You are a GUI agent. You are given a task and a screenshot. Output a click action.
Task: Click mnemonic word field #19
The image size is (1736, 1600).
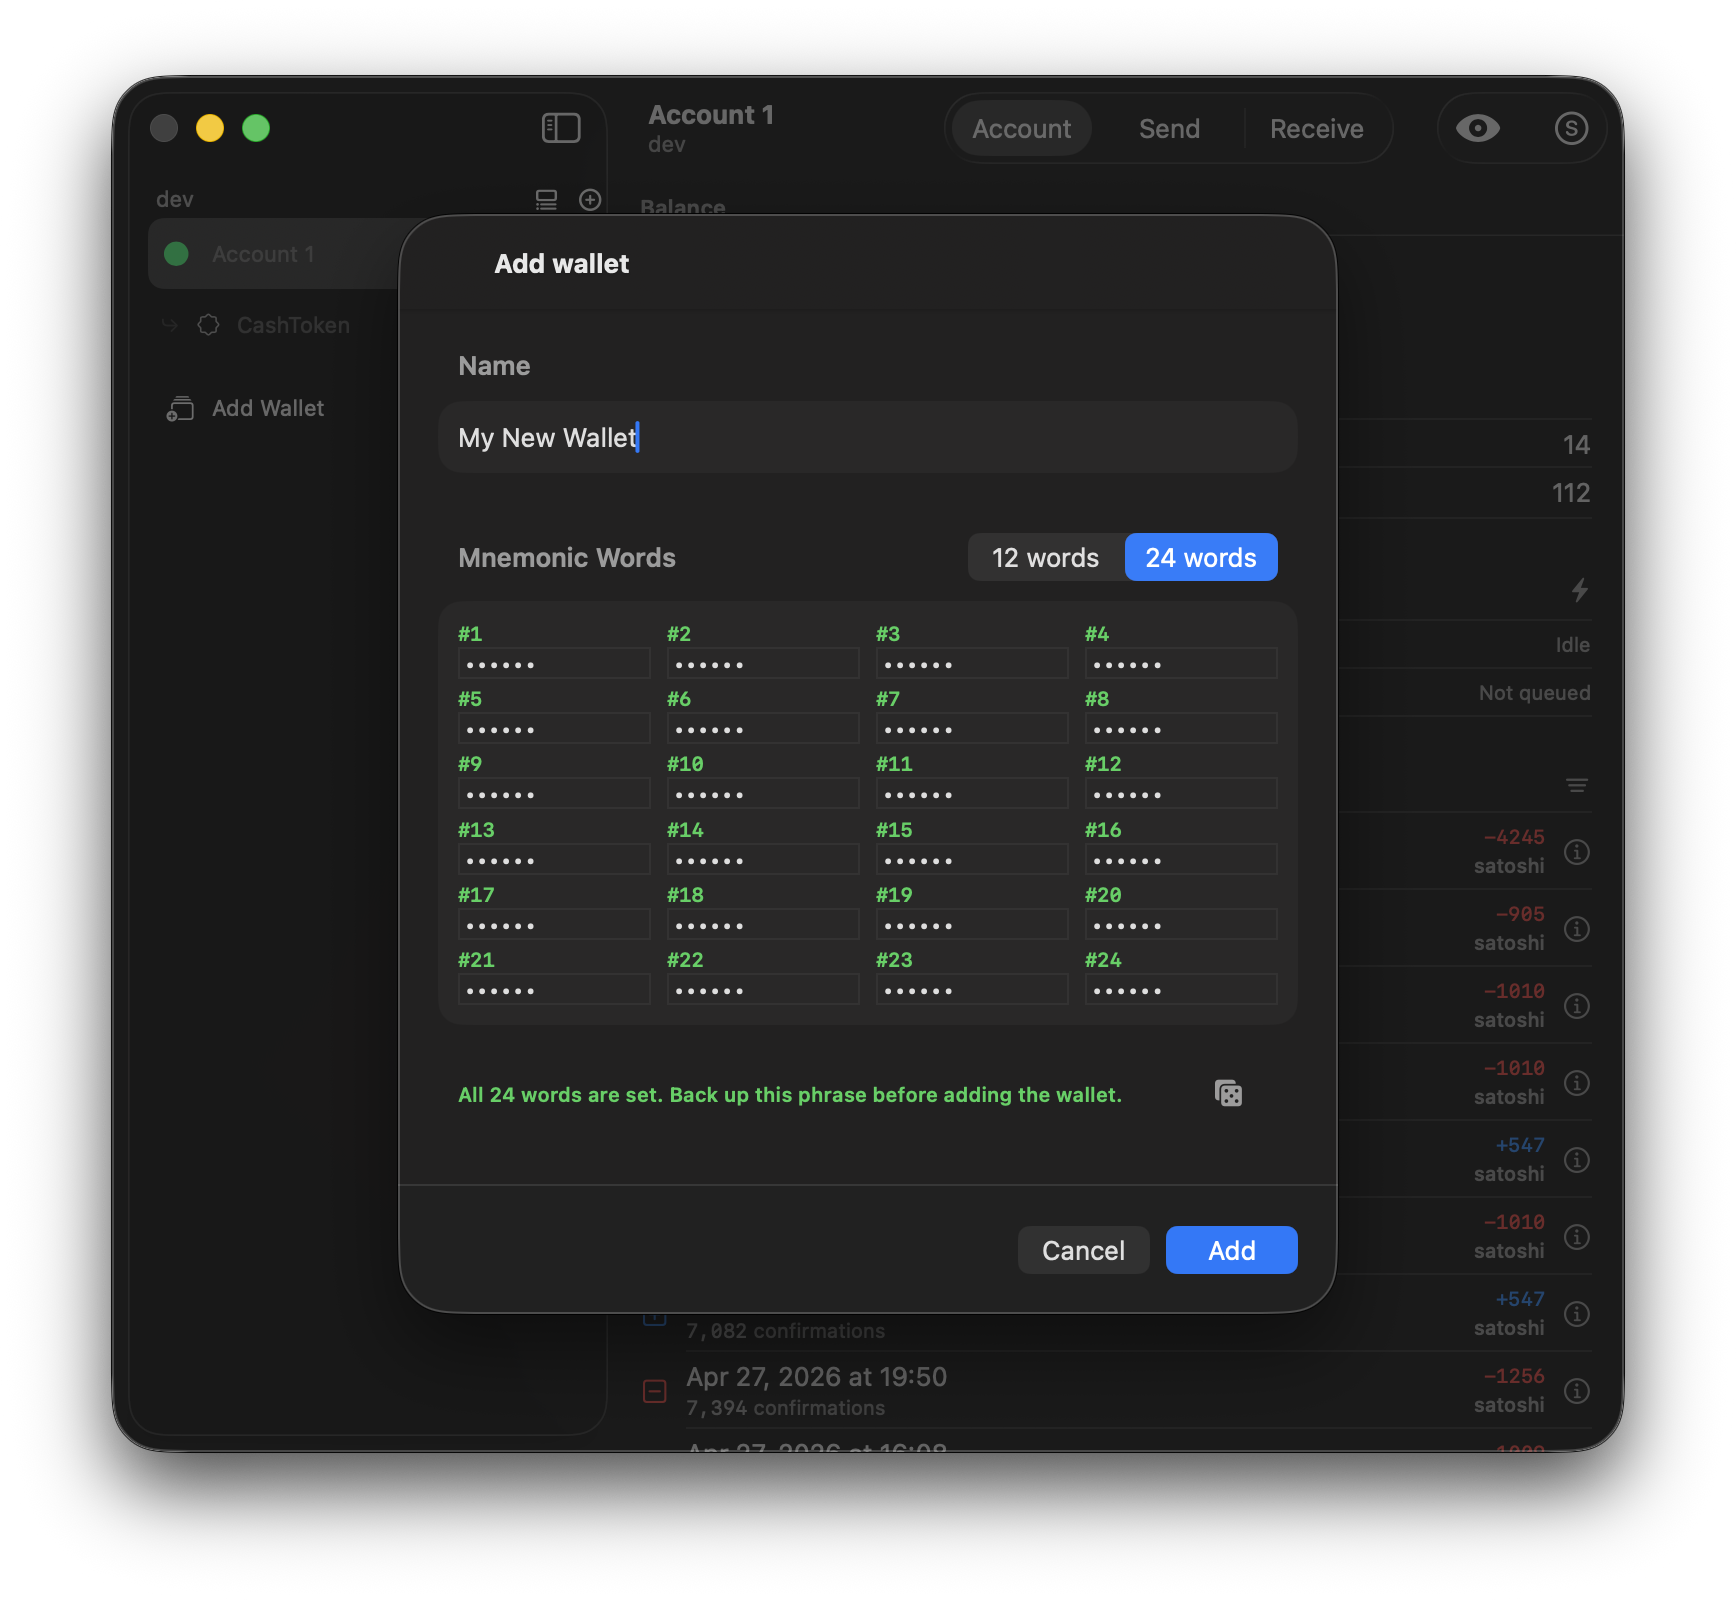[x=972, y=924]
